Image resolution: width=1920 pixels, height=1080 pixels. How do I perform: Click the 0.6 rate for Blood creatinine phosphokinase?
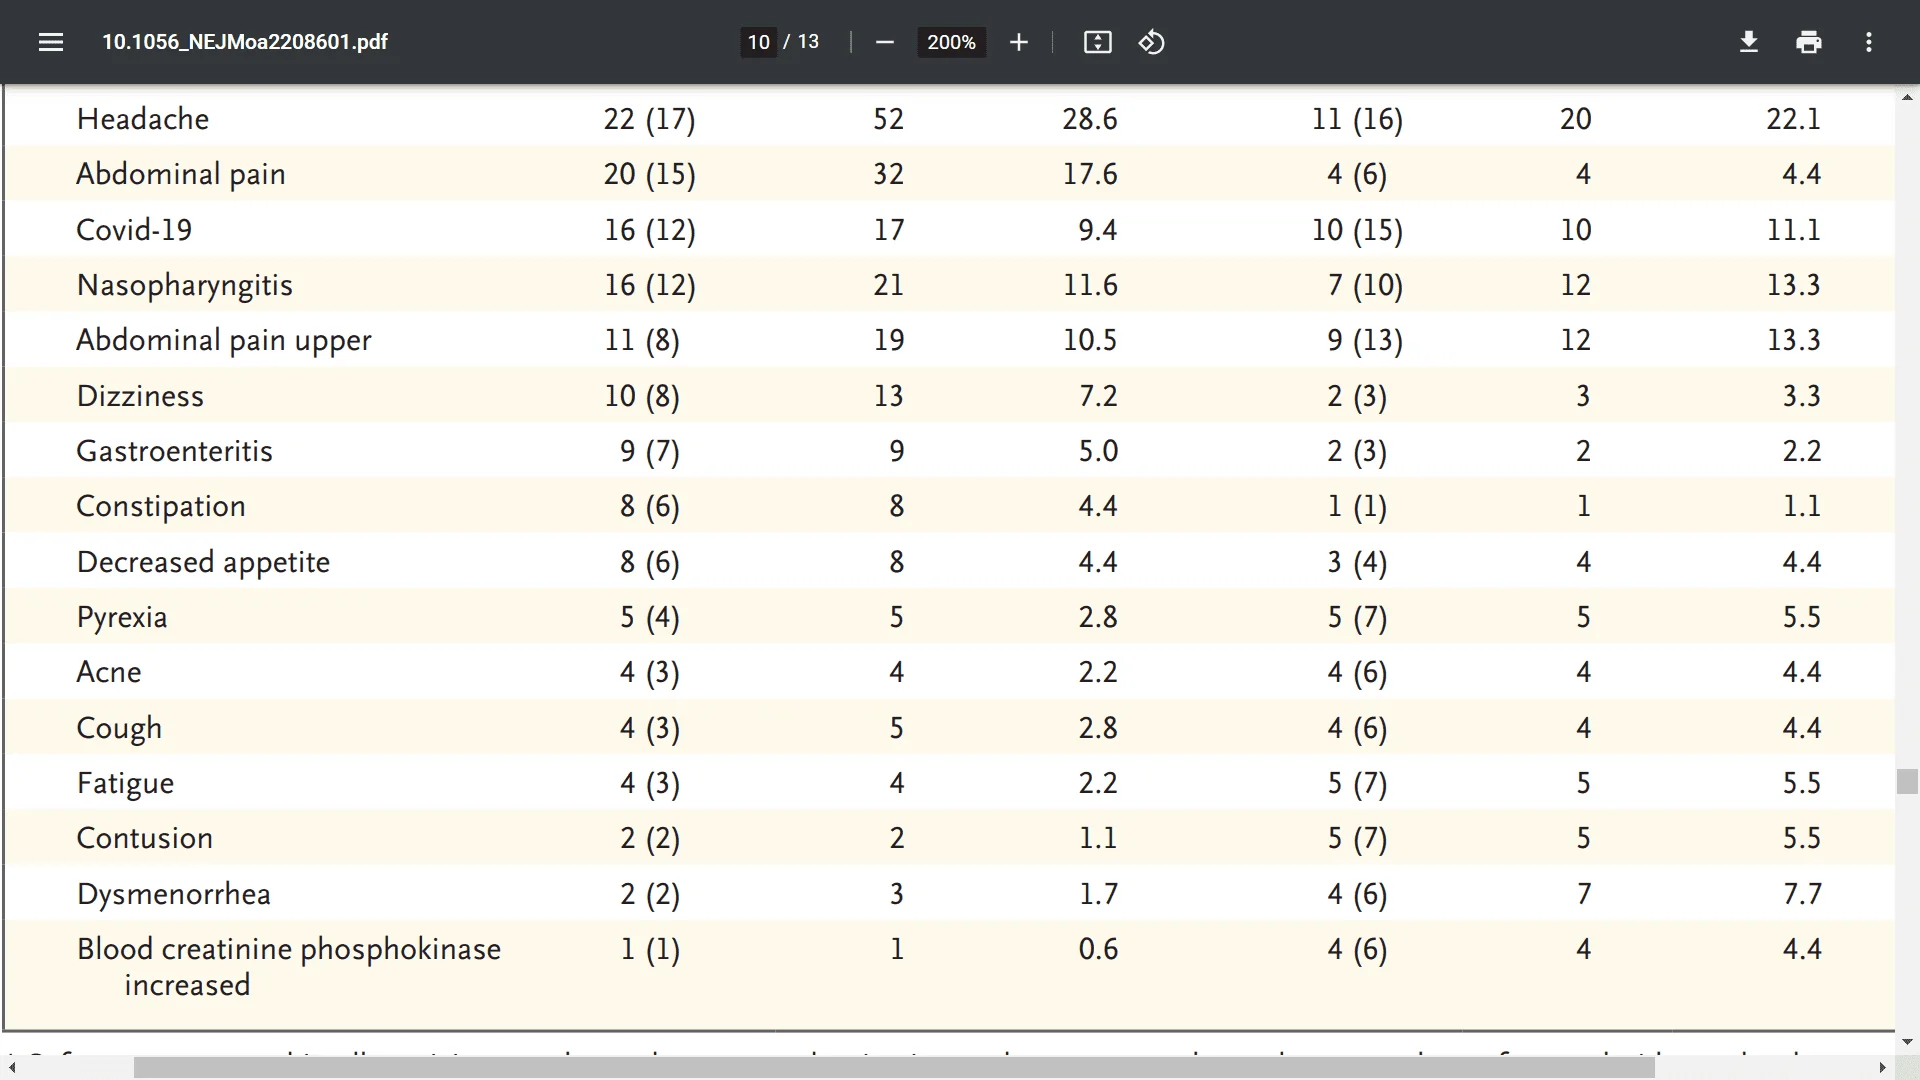click(1098, 949)
